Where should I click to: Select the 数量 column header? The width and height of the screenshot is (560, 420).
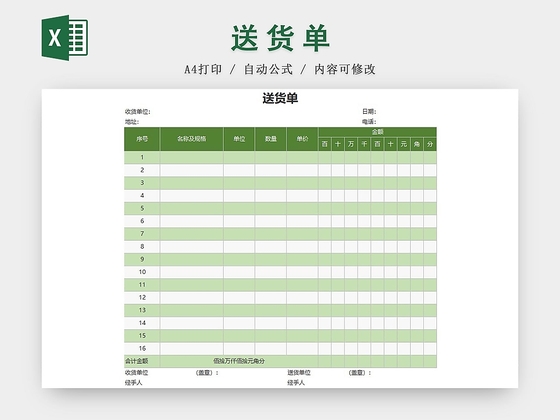click(x=271, y=139)
